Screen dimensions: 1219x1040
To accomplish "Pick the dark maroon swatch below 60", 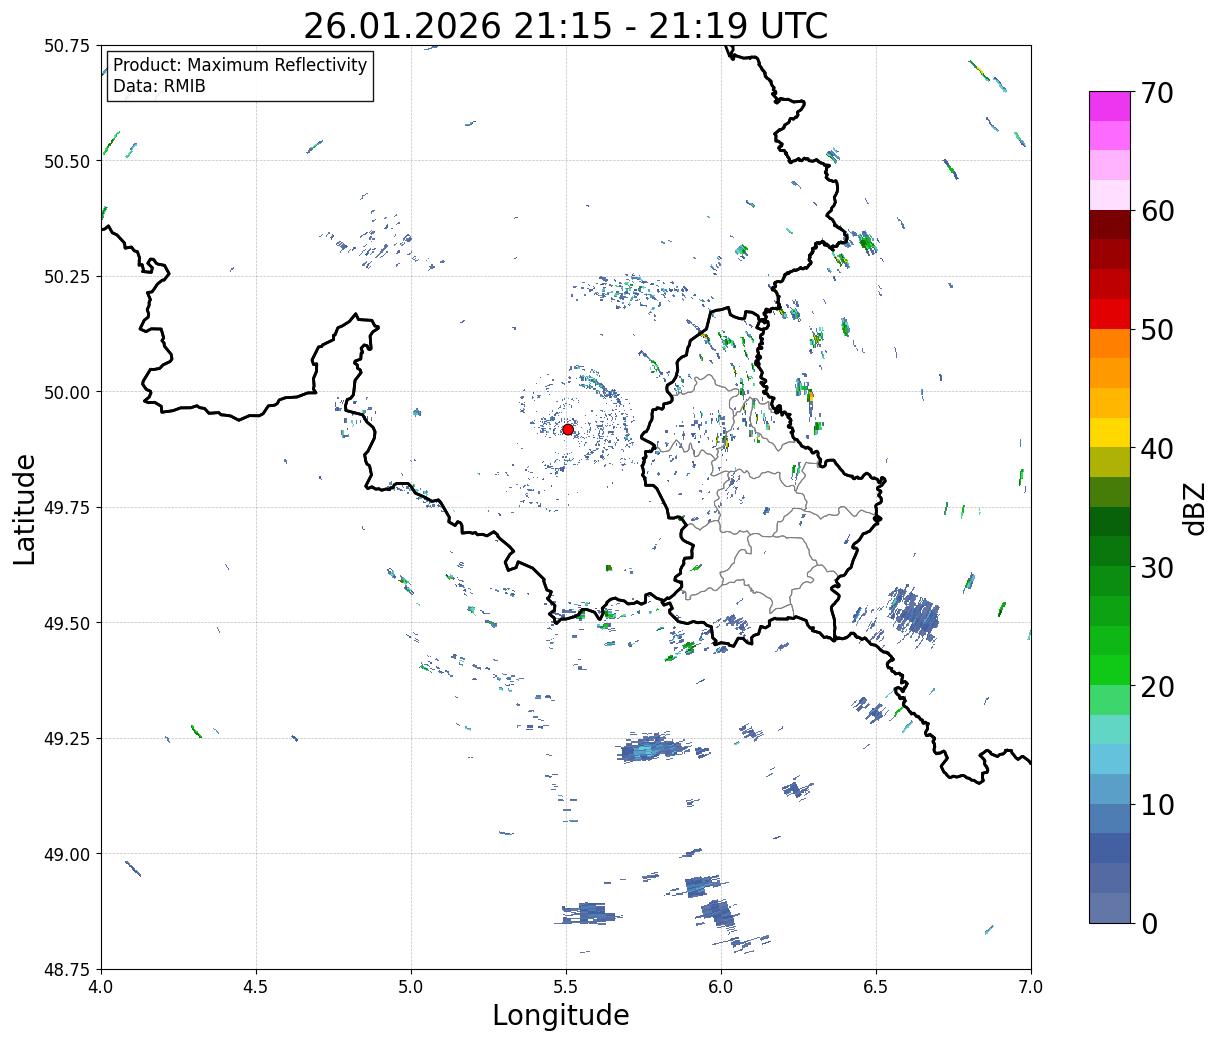I will 1110,225.
